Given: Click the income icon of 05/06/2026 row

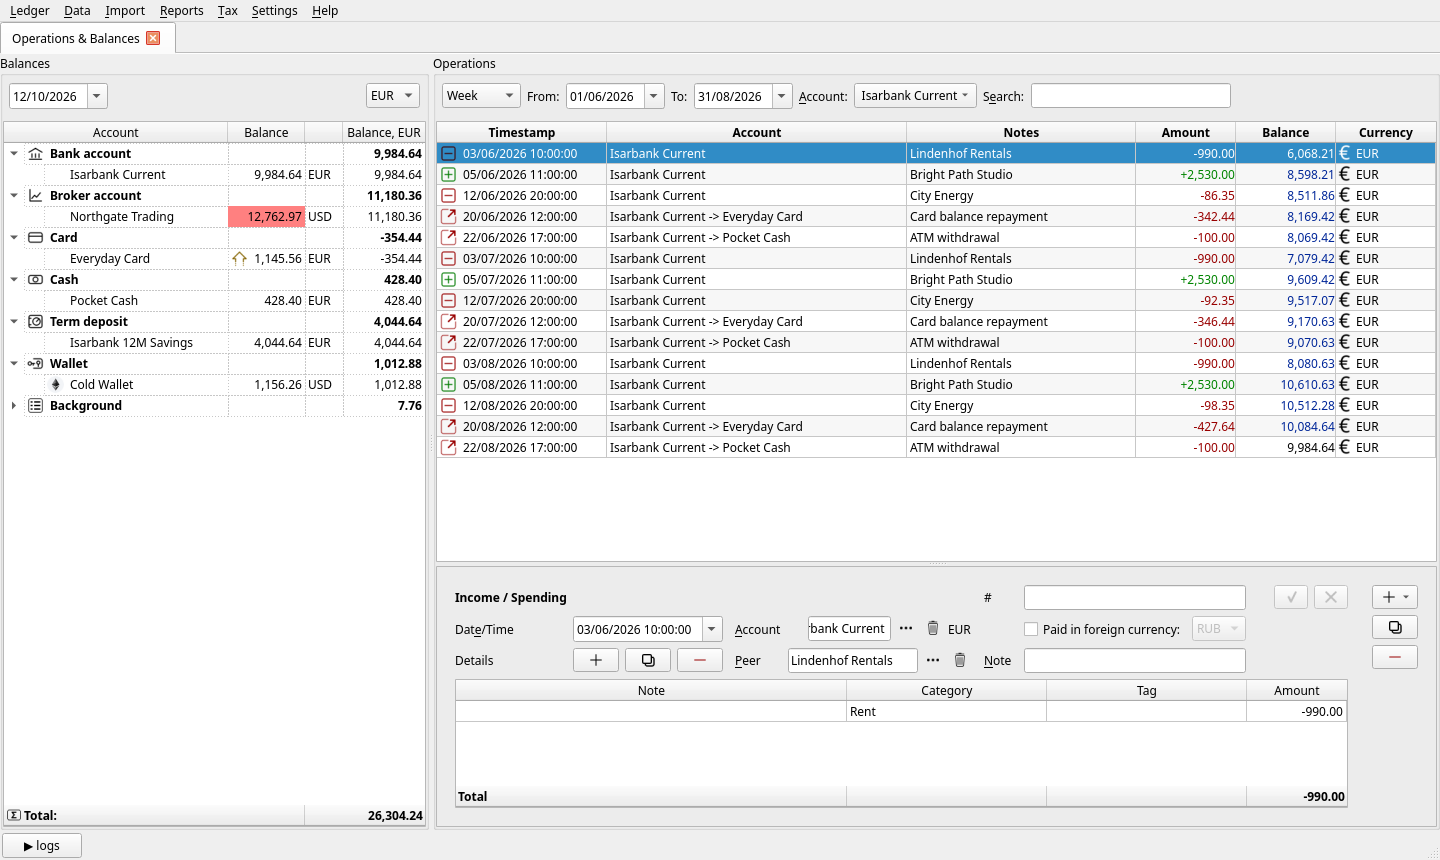Looking at the screenshot, I should [449, 175].
